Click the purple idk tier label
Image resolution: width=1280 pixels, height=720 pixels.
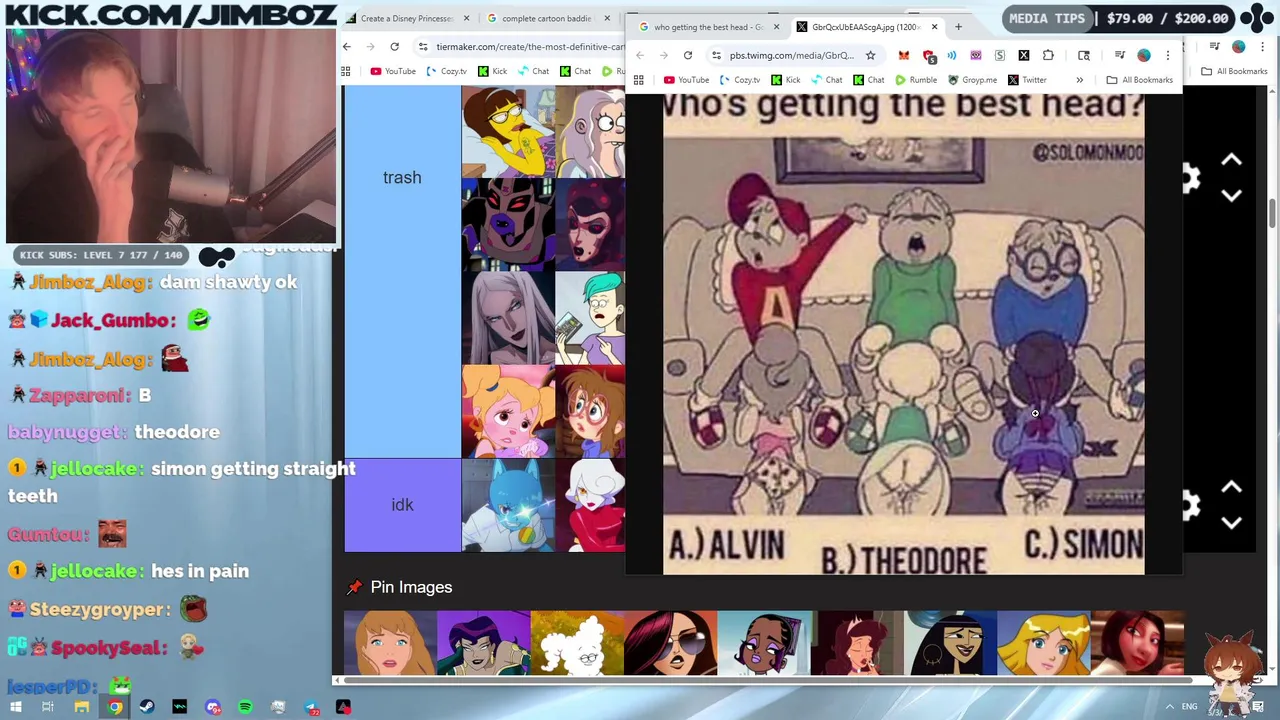coord(402,505)
